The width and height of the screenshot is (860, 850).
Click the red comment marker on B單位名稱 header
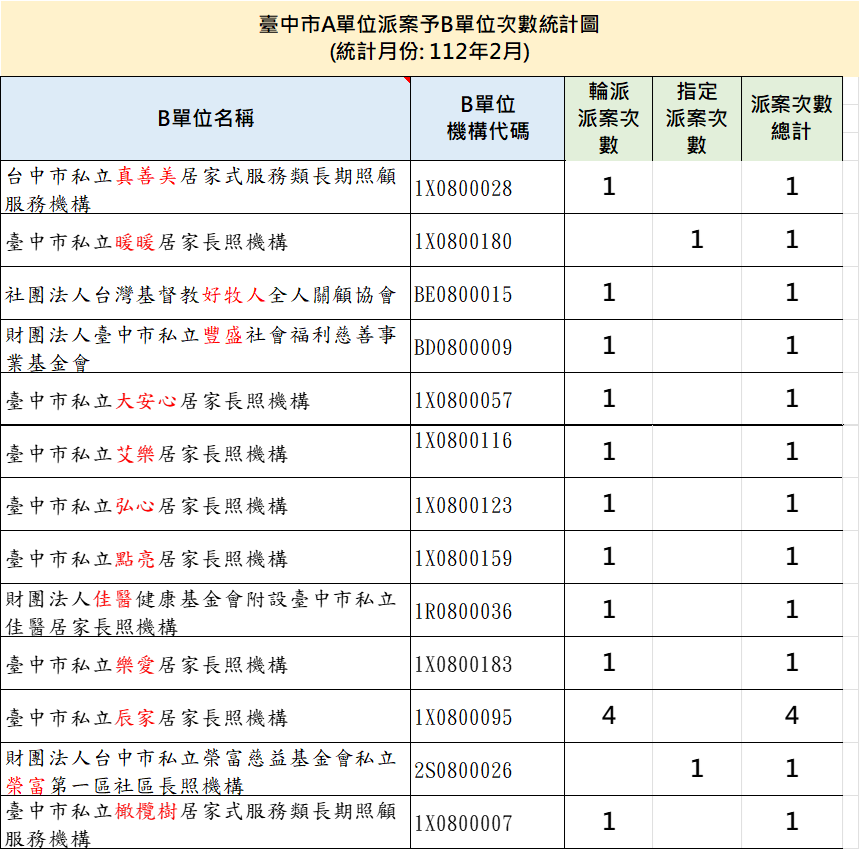[408, 80]
